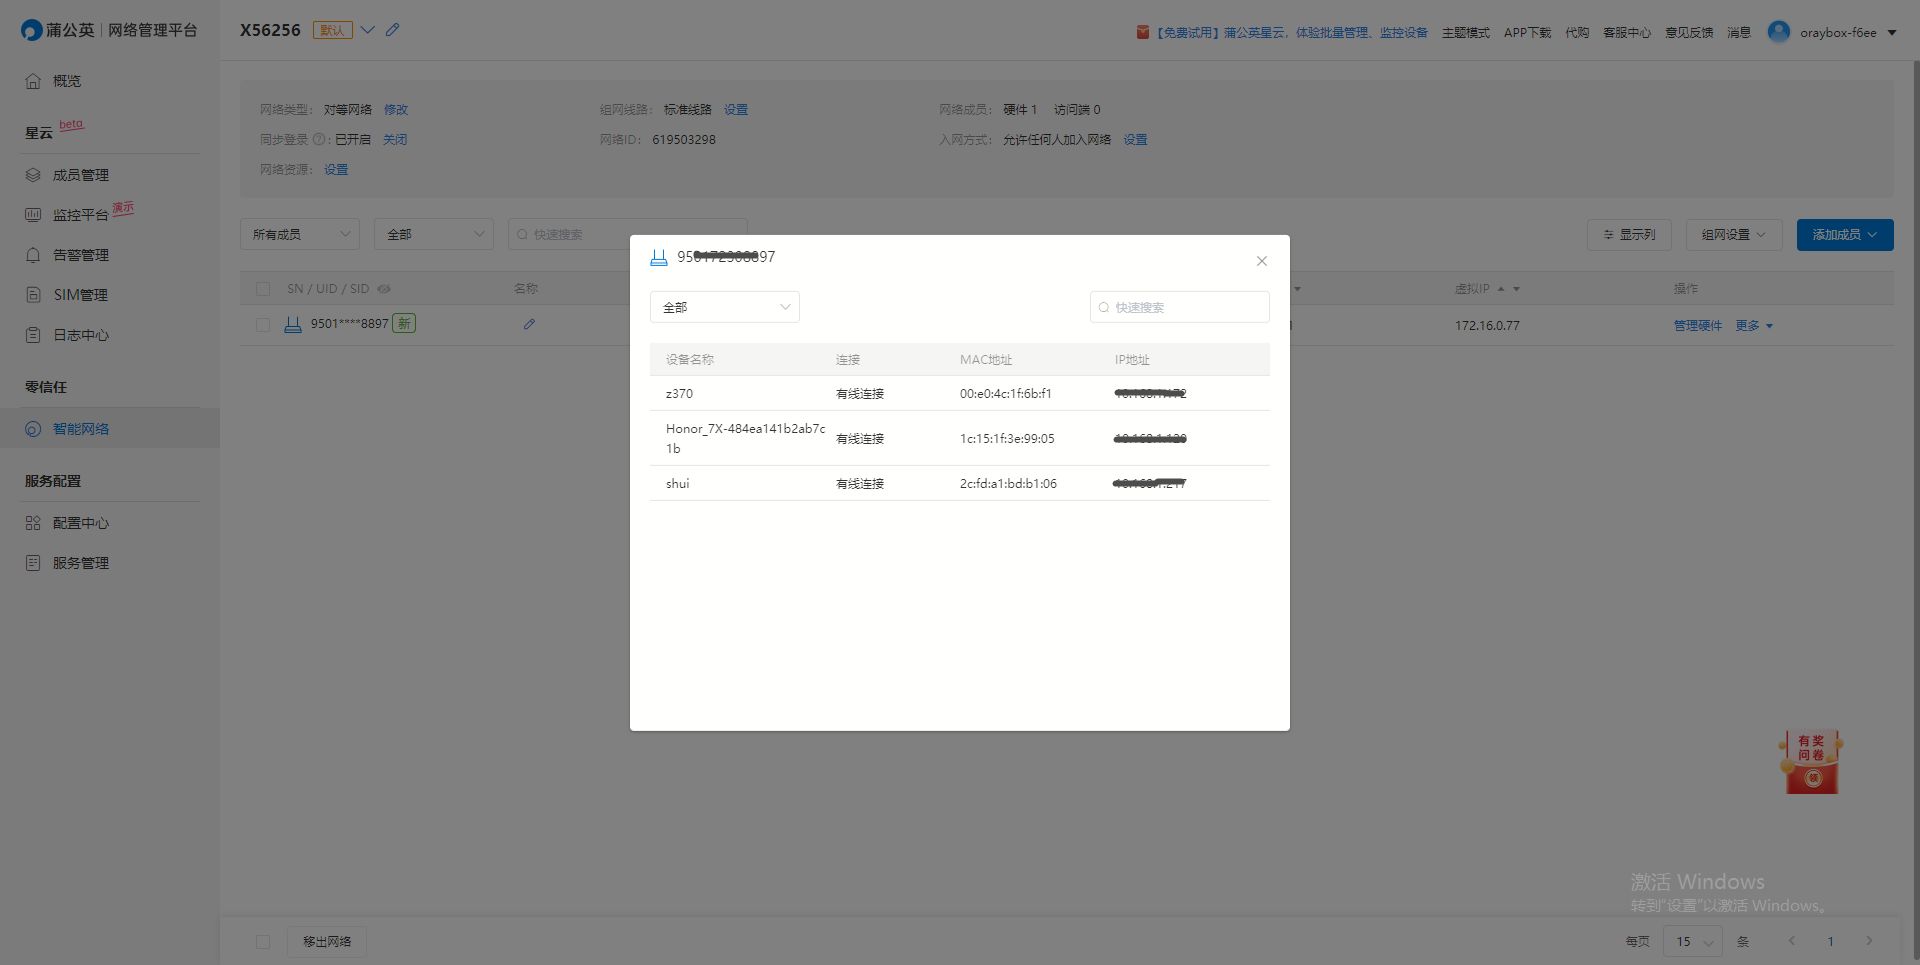Tick the checkbox for member 9501****8897

coord(263,325)
